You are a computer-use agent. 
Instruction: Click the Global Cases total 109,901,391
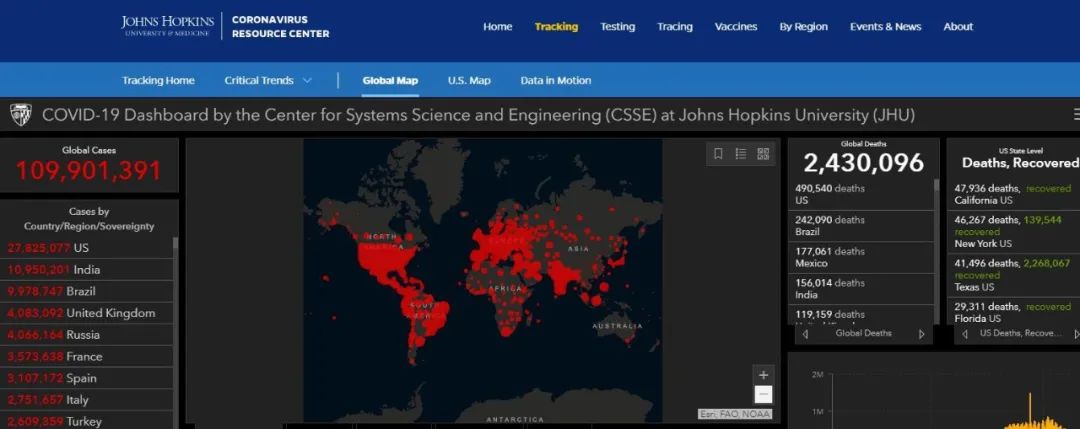coord(89,171)
